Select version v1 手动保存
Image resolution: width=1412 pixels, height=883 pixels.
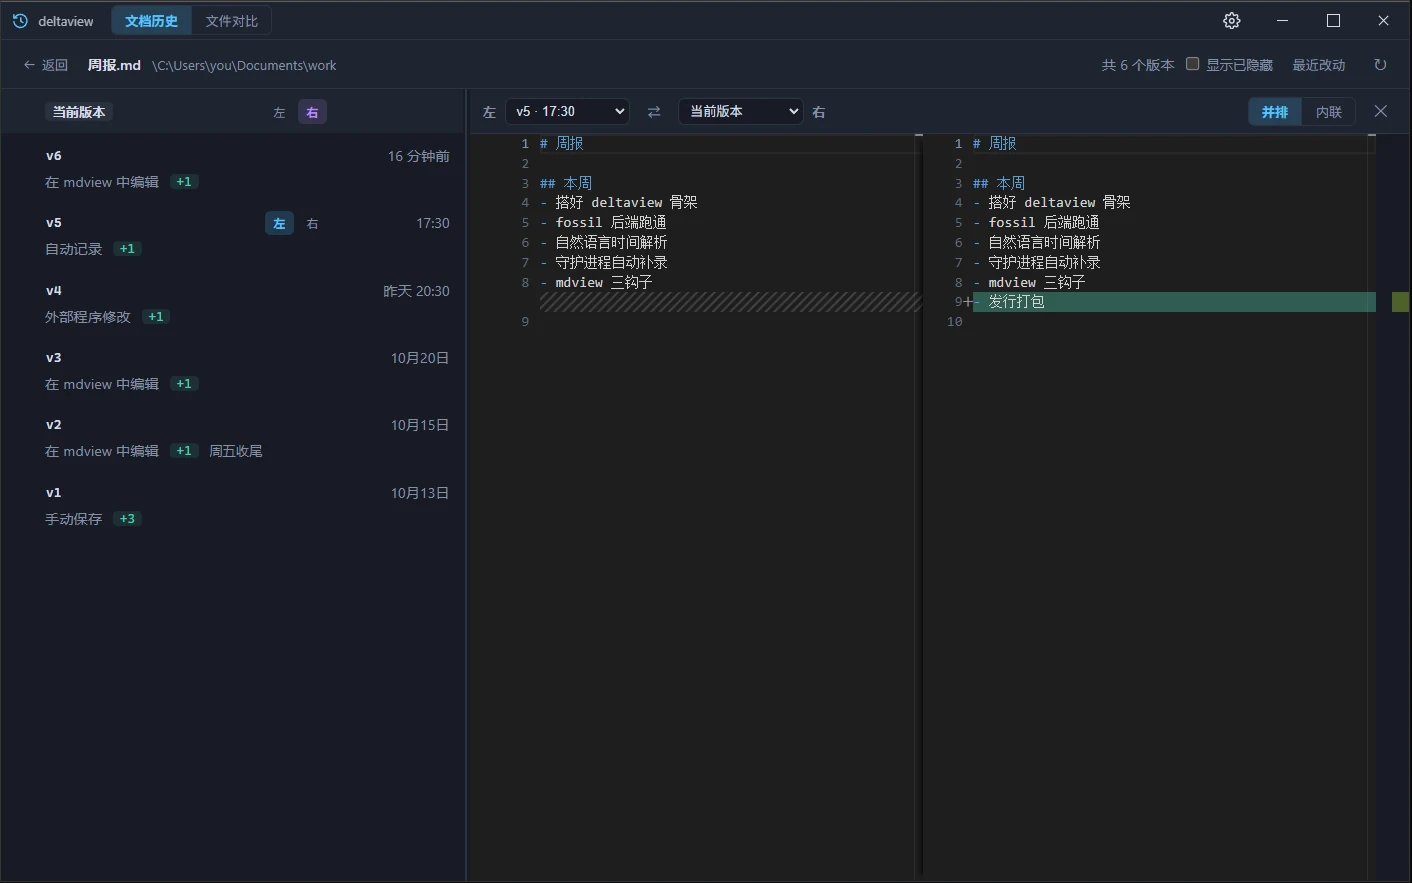[233, 505]
